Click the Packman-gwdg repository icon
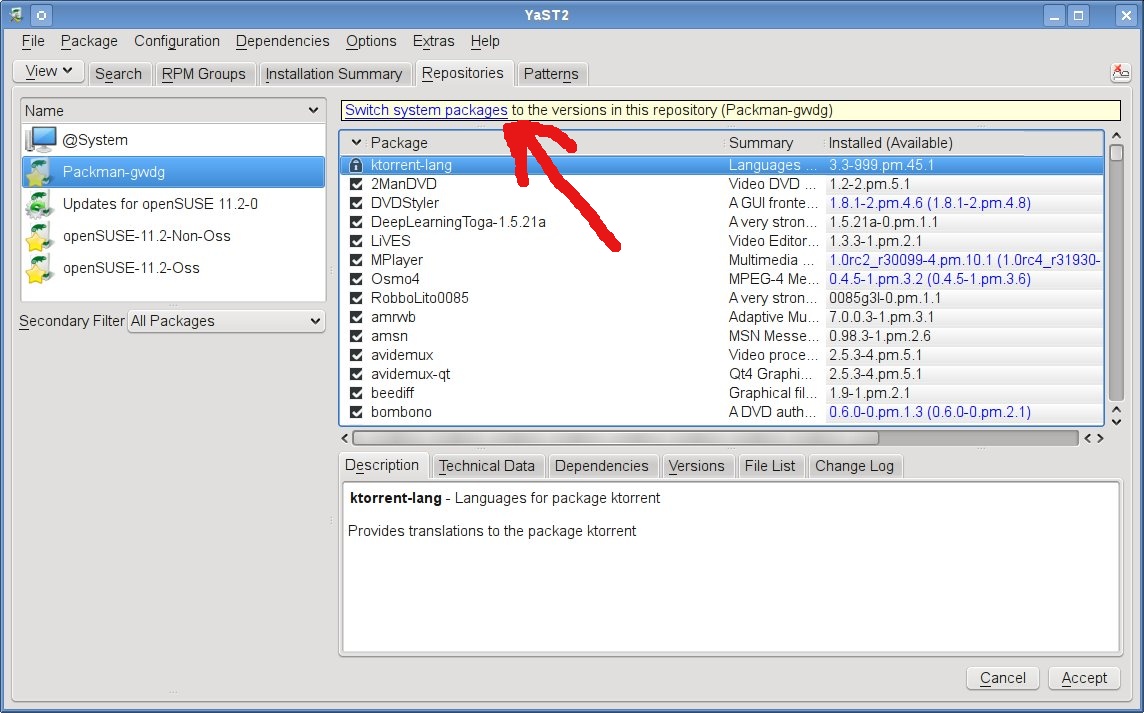Viewport: 1144px width, 713px height. pyautogui.click(x=39, y=172)
